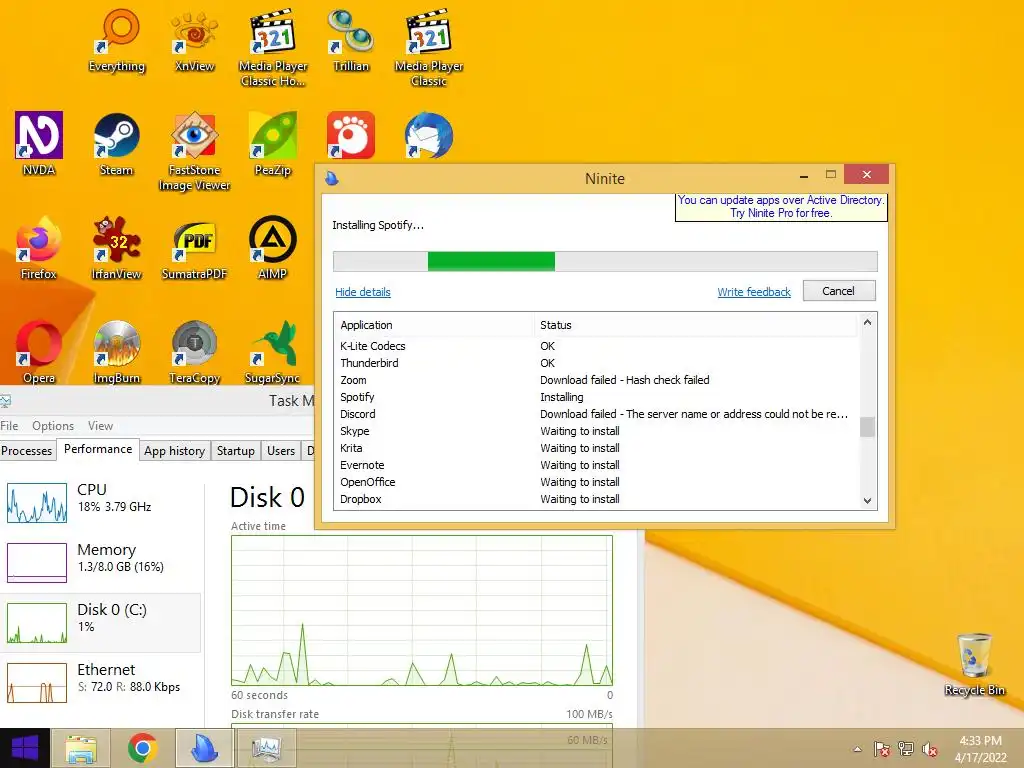
Task: Open the ImgBurn desktop shortcut
Action: coord(116,352)
